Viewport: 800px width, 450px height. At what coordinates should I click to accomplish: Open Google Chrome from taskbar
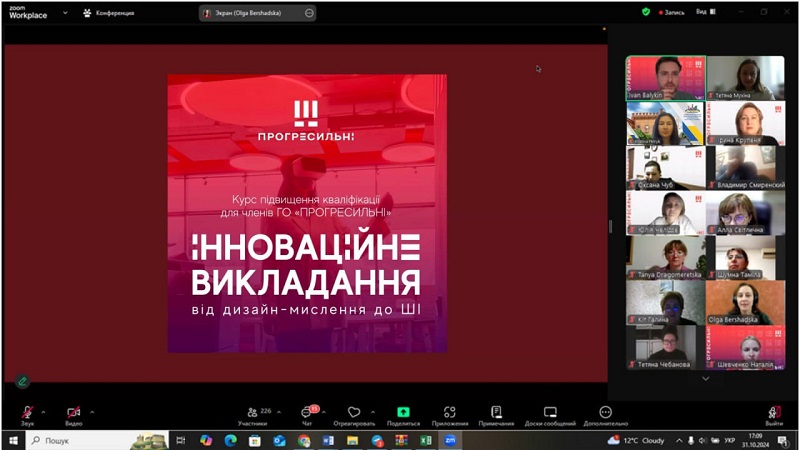[304, 440]
